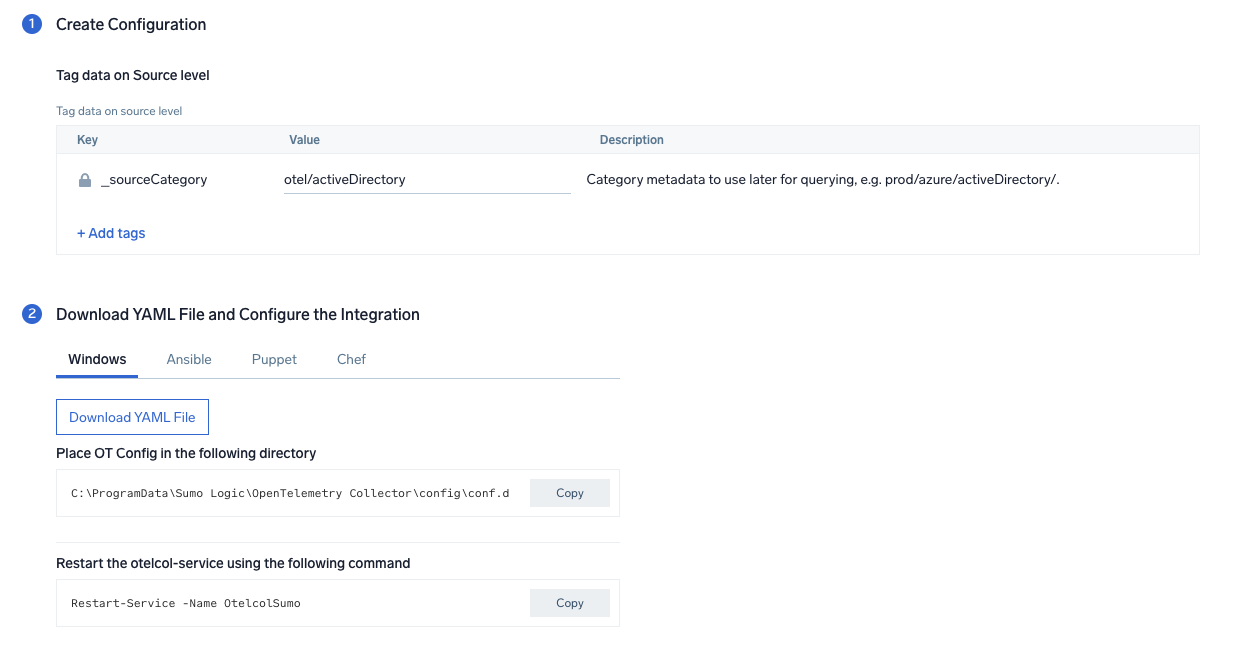This screenshot has height=666, width=1244.
Task: Click the Restart the otelcol-service label
Action: [x=233, y=563]
